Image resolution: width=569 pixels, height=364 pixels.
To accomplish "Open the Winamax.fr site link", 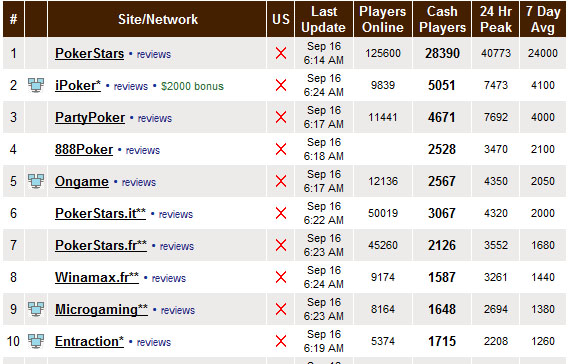I will click(97, 278).
